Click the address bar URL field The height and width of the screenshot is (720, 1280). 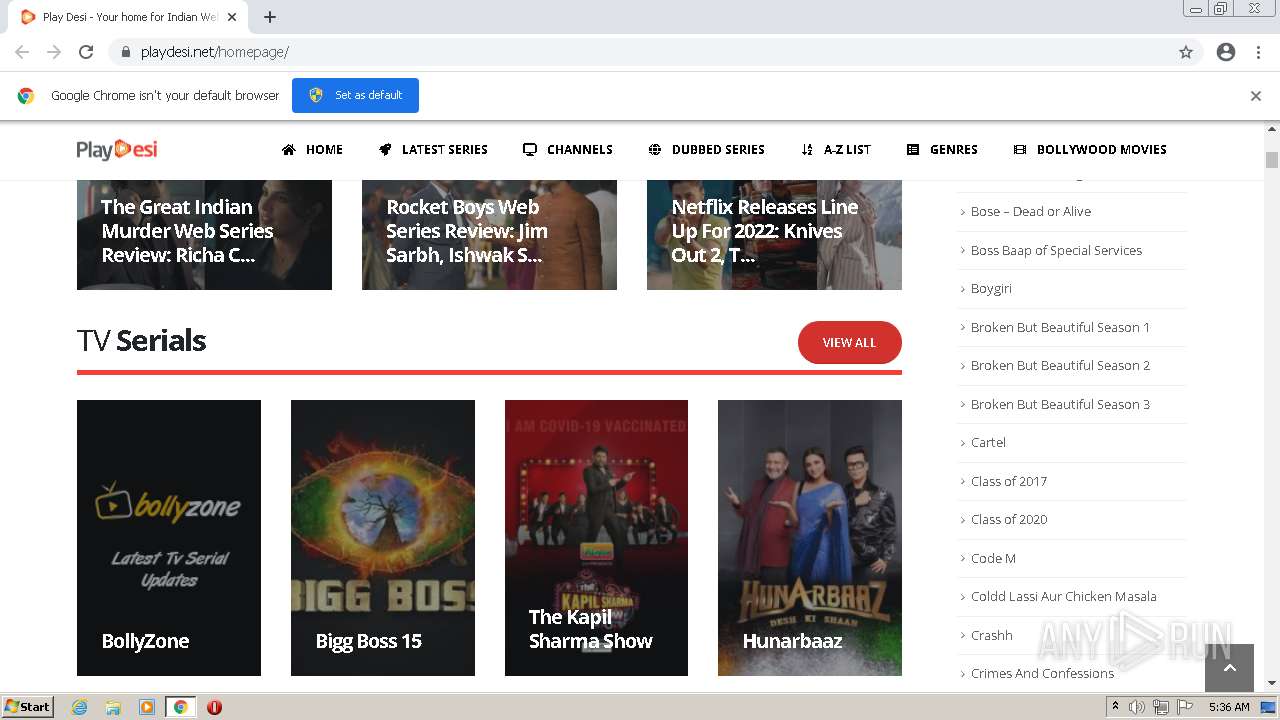[654, 52]
